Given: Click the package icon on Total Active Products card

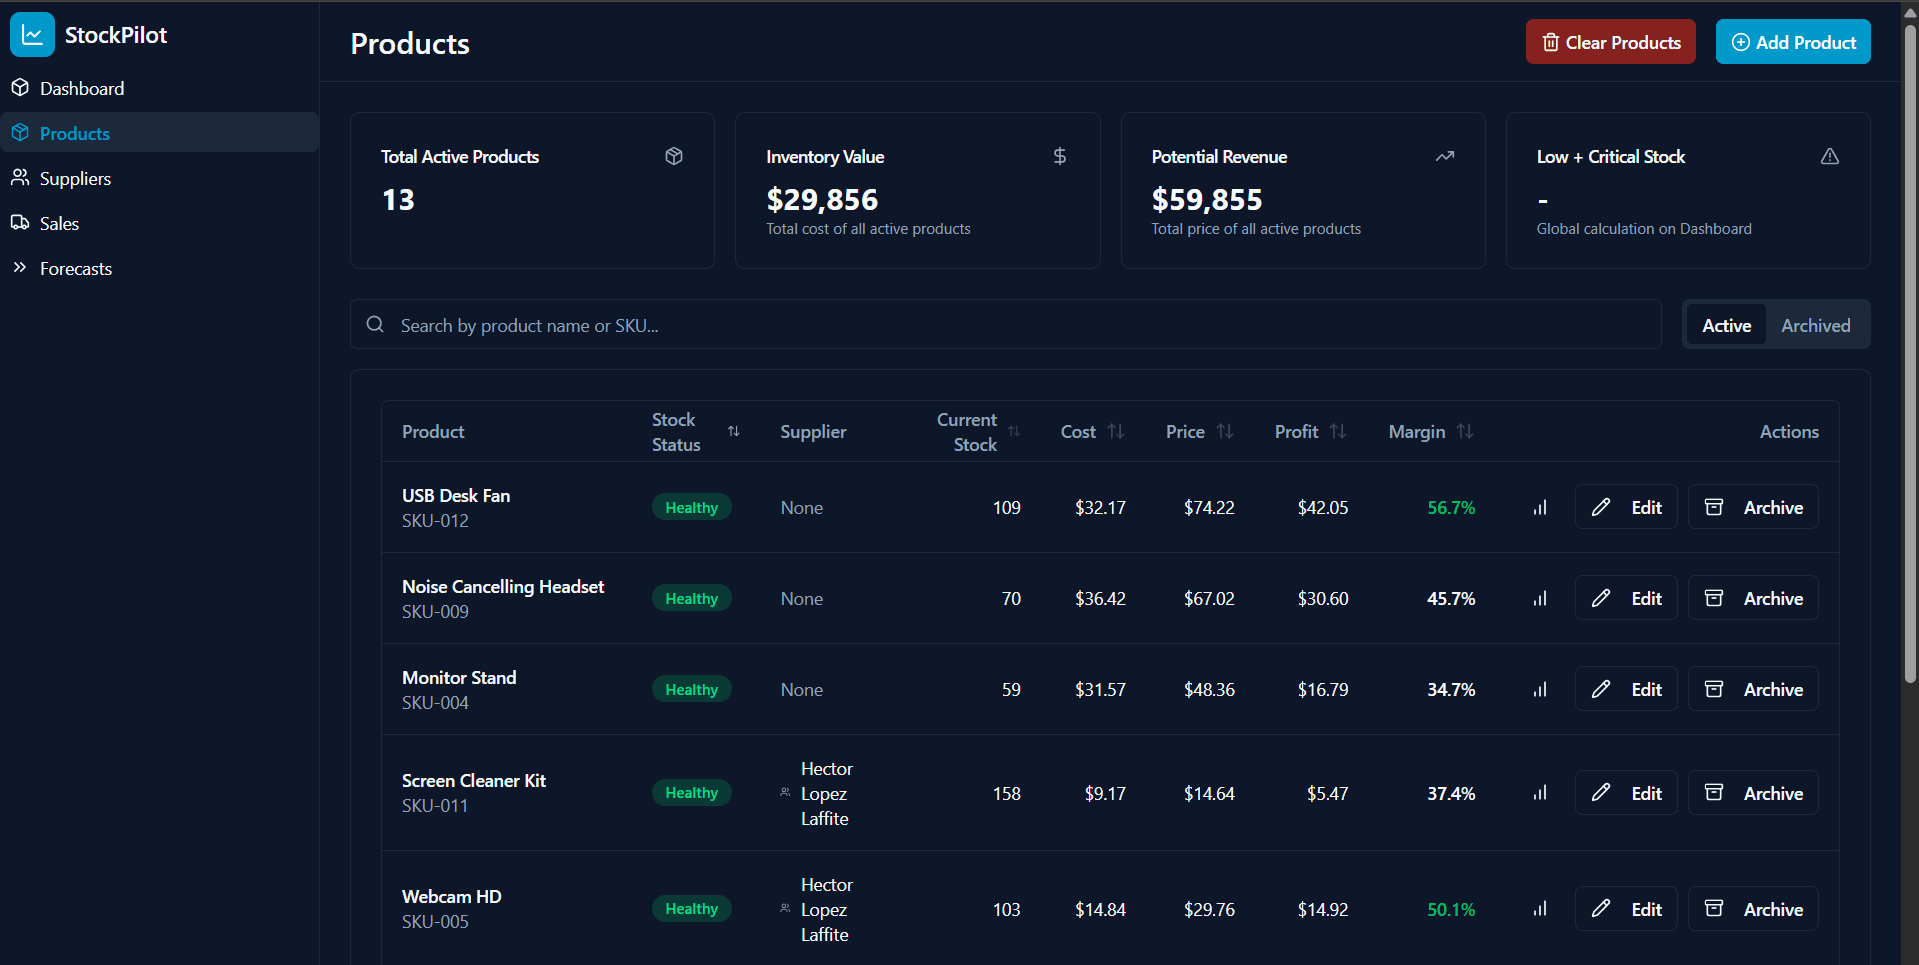Looking at the screenshot, I should click(673, 156).
